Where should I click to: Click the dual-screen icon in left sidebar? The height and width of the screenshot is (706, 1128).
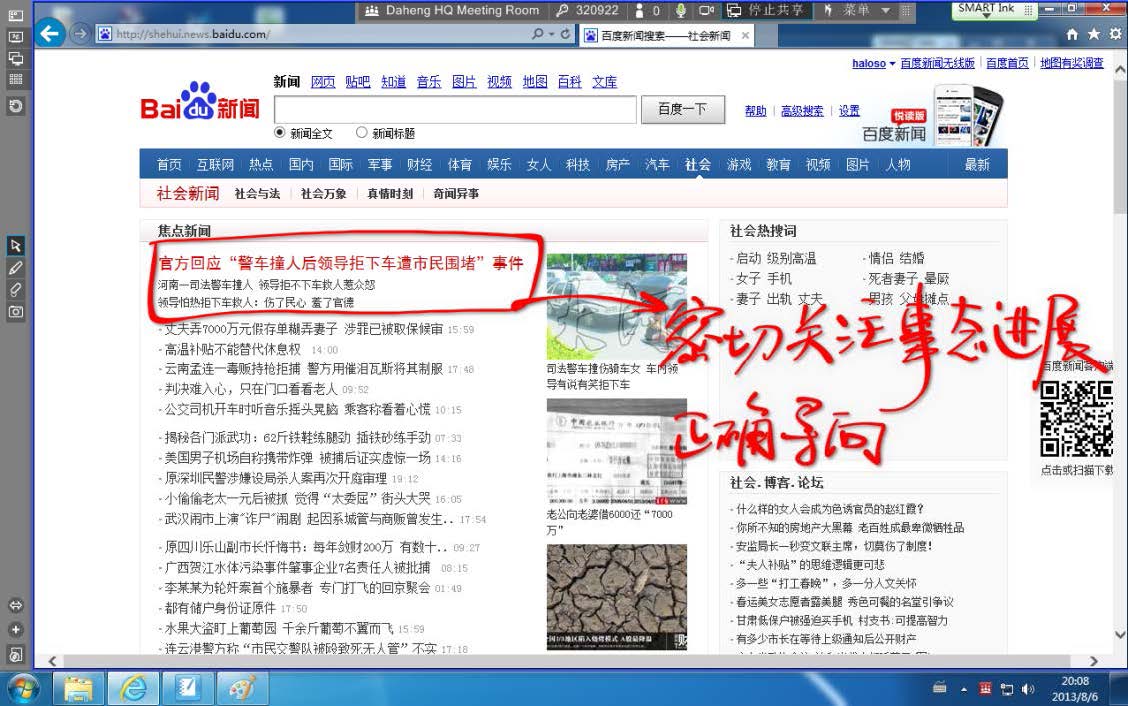15,58
